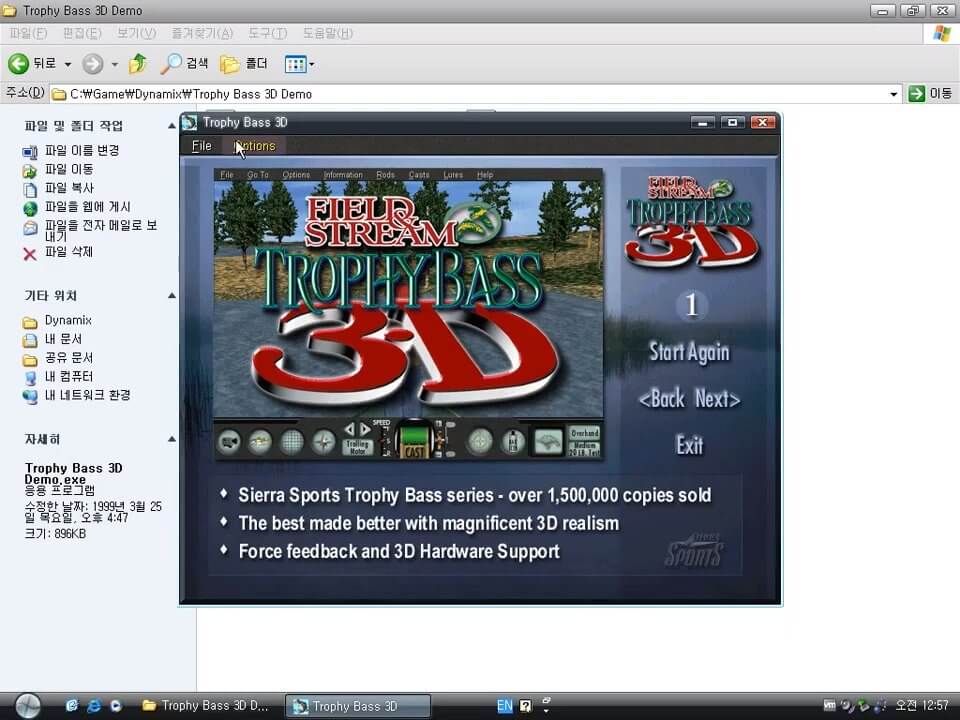Go up one folder level with Up icon
This screenshot has height=720, width=960.
pos(138,63)
